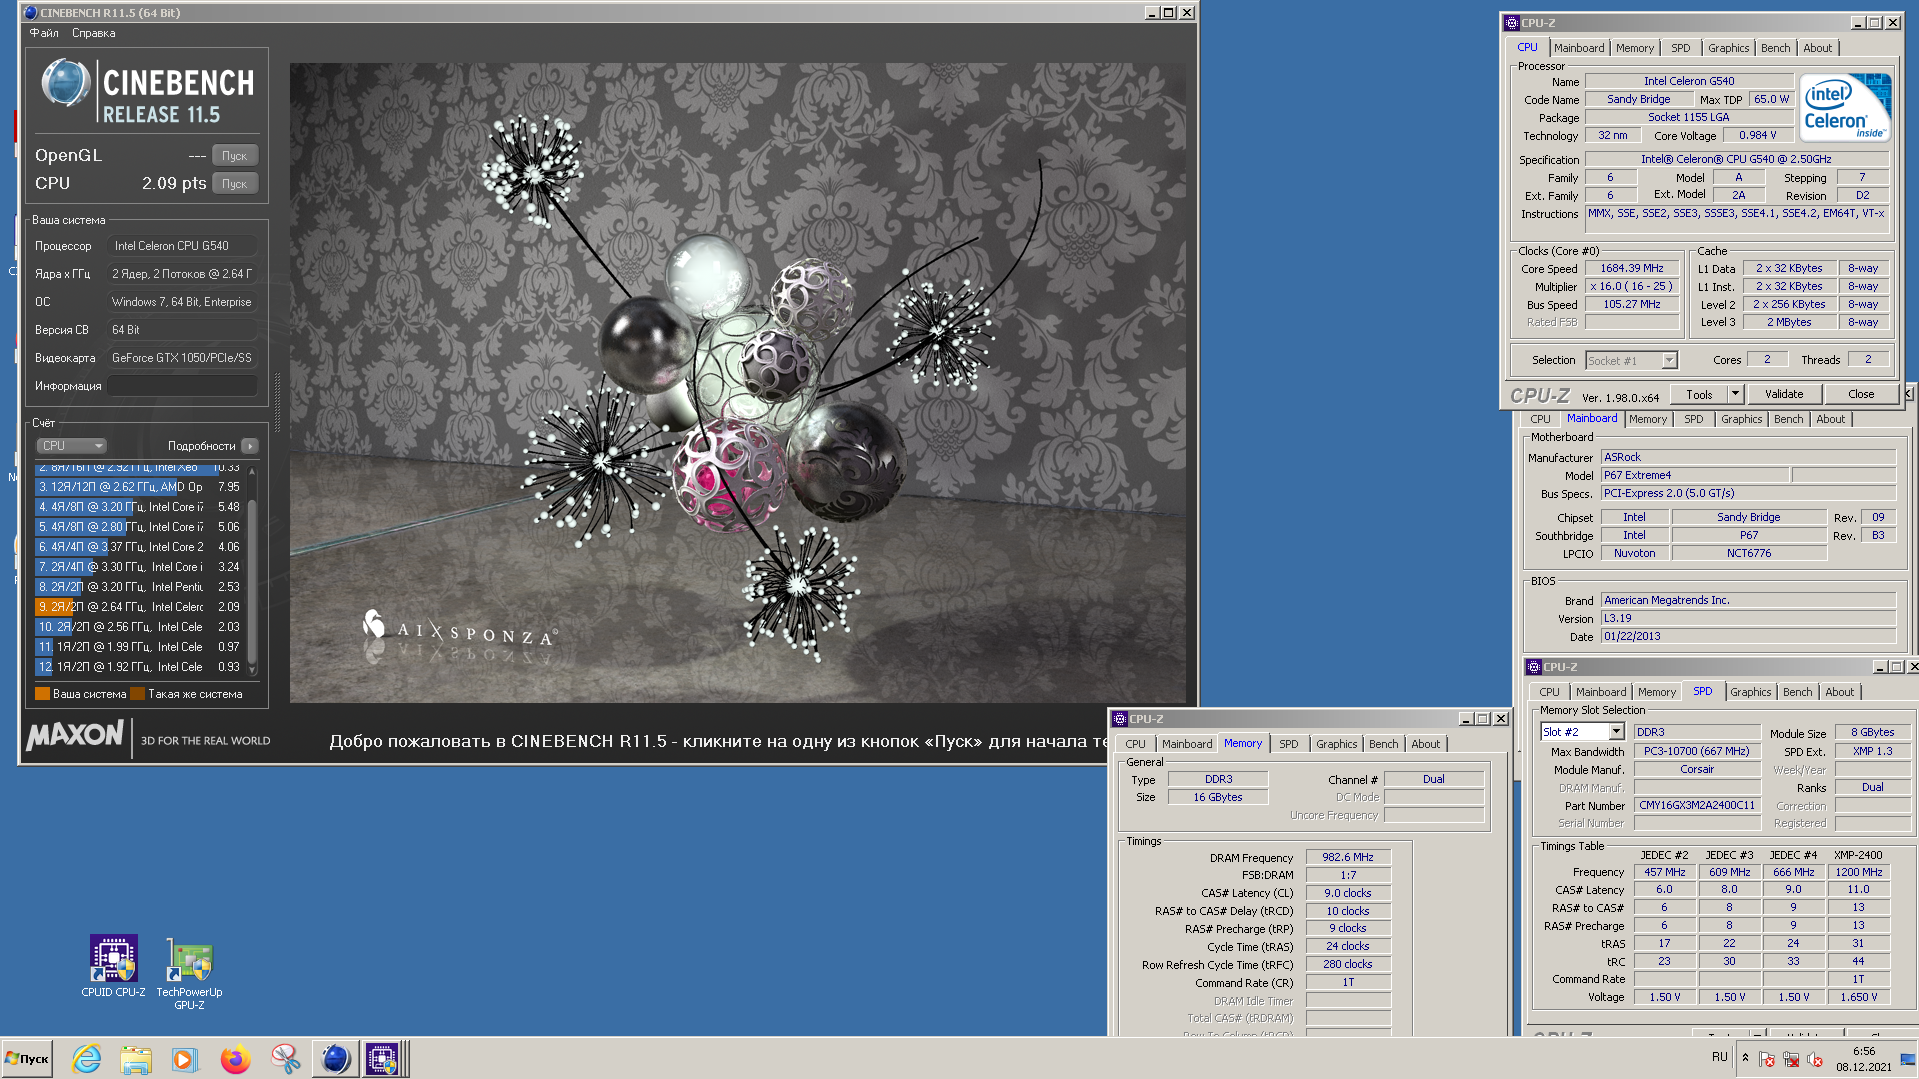Click the orange Ваша система legend swatch
1919x1079 pixels.
pyautogui.click(x=42, y=694)
